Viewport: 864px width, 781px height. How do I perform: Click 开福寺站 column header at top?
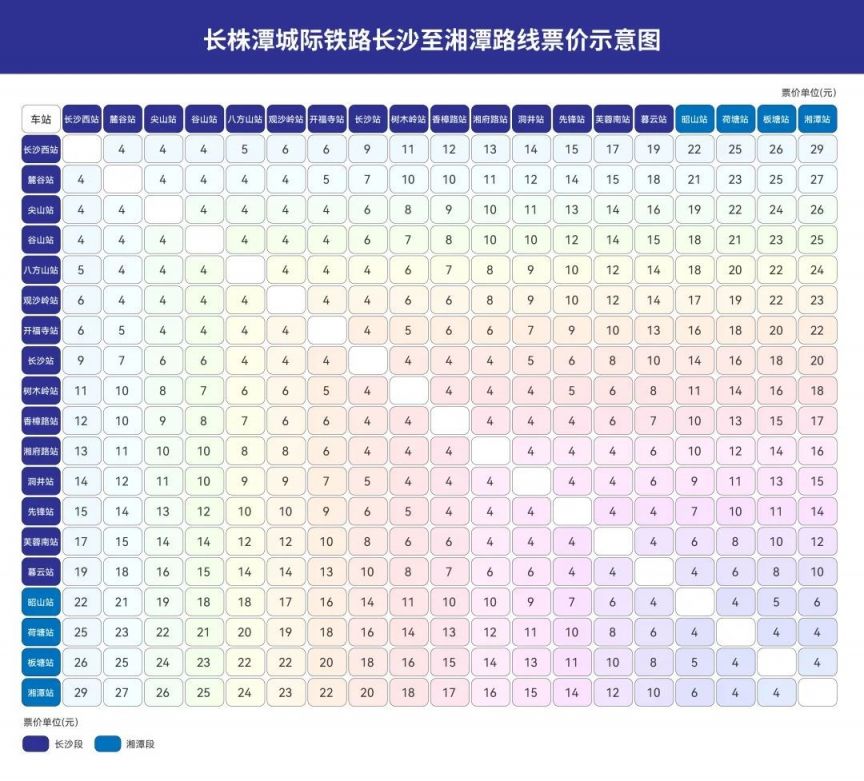click(x=326, y=119)
